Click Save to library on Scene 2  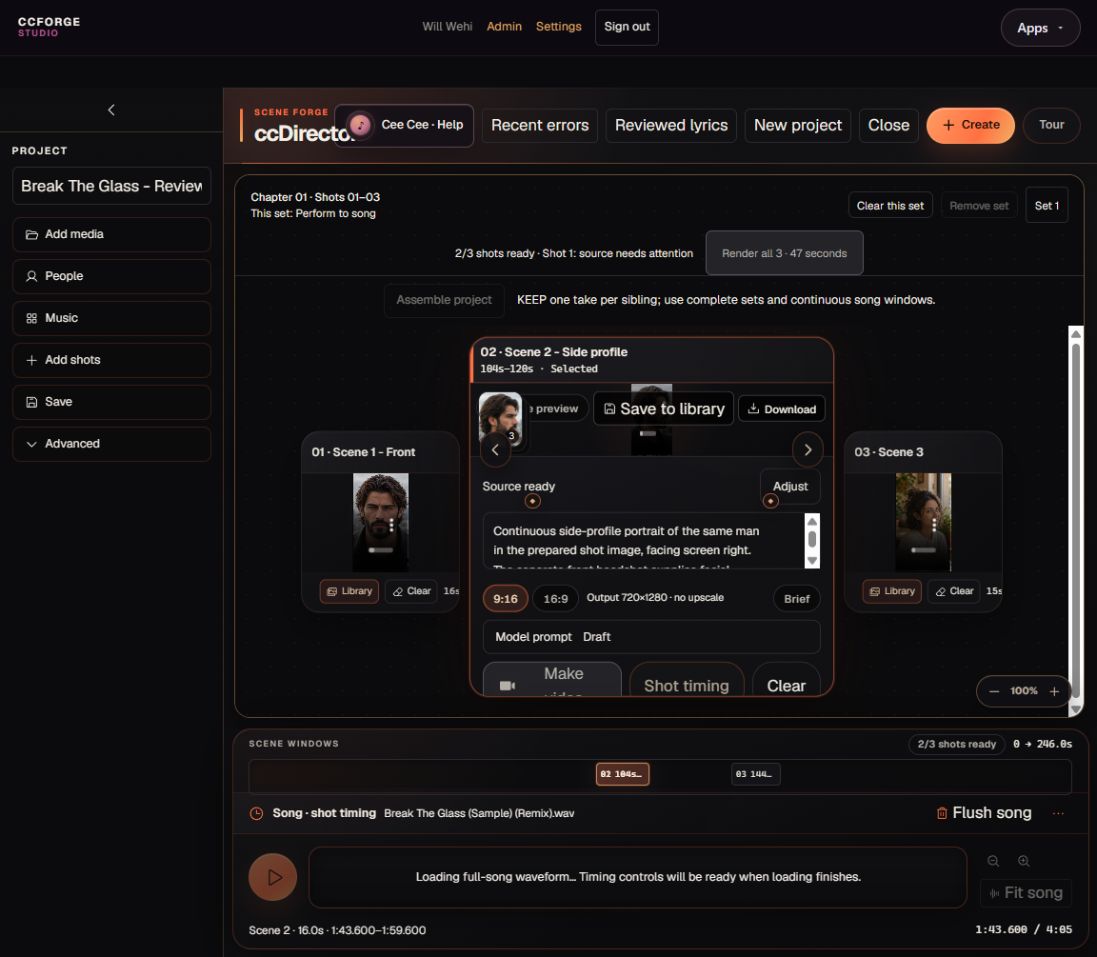[x=663, y=409]
